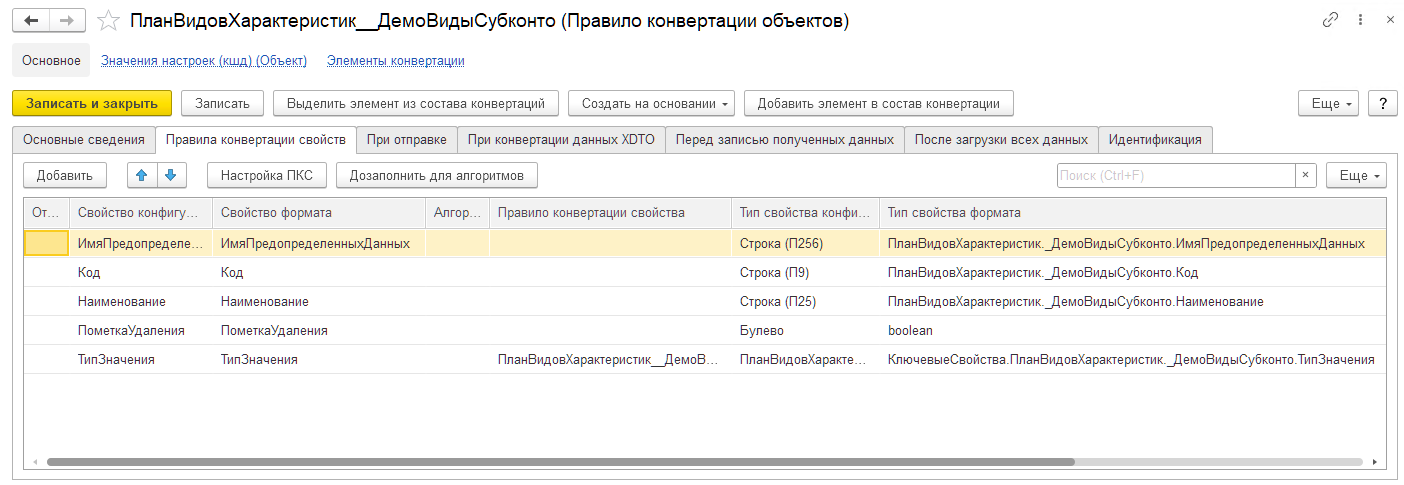The height and width of the screenshot is (485, 1404).
Task: Add form to favorites with star icon
Action: pos(108,20)
